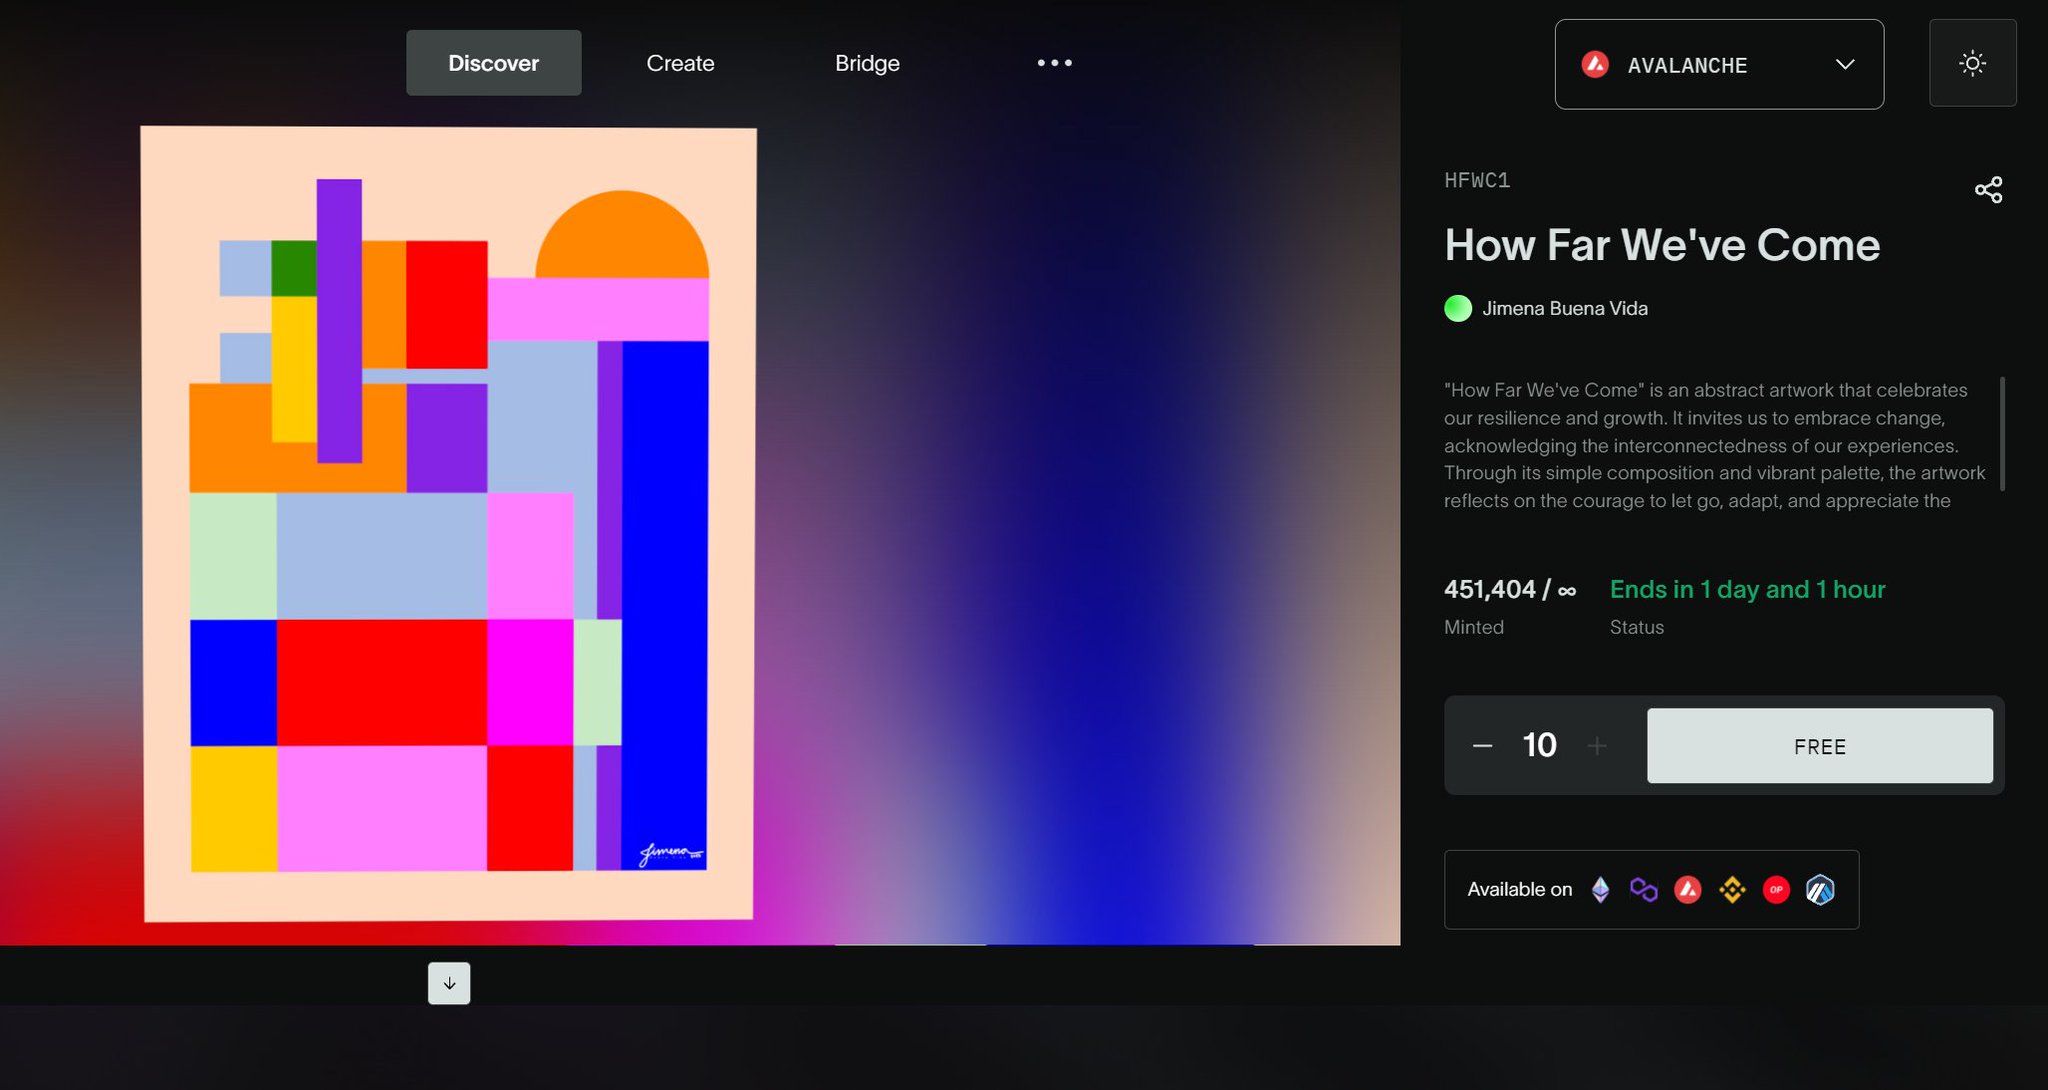Click the How Far We've Come artwork

click(x=448, y=523)
